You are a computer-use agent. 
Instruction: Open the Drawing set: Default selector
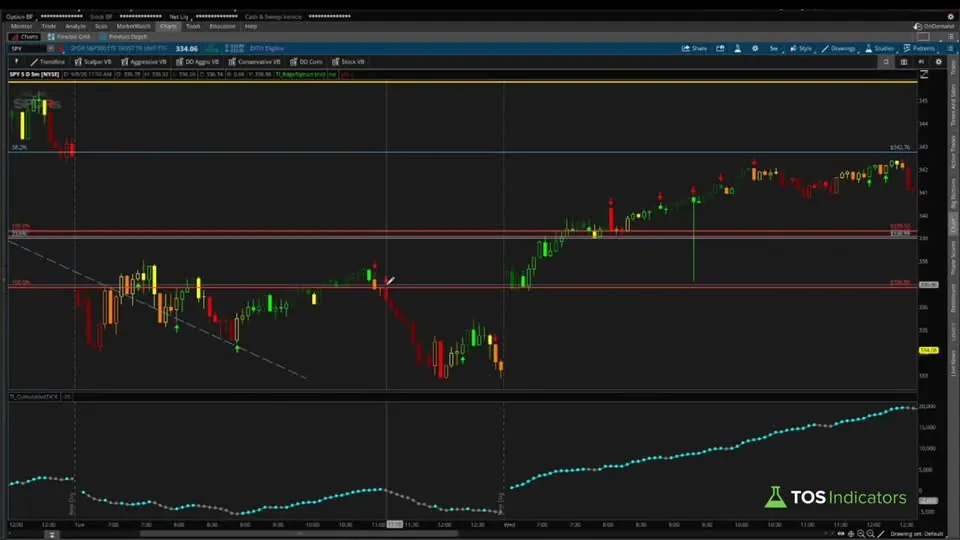(x=917, y=534)
